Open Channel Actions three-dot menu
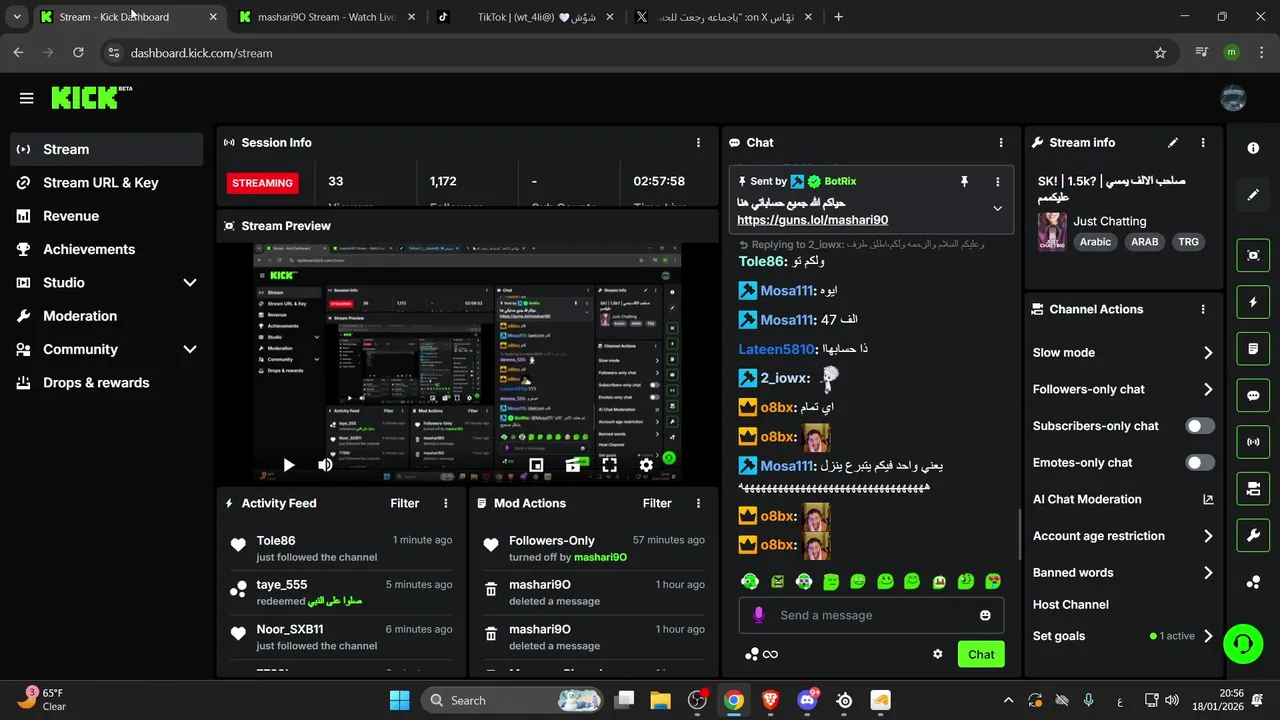The image size is (1280, 720). pyautogui.click(x=1203, y=310)
